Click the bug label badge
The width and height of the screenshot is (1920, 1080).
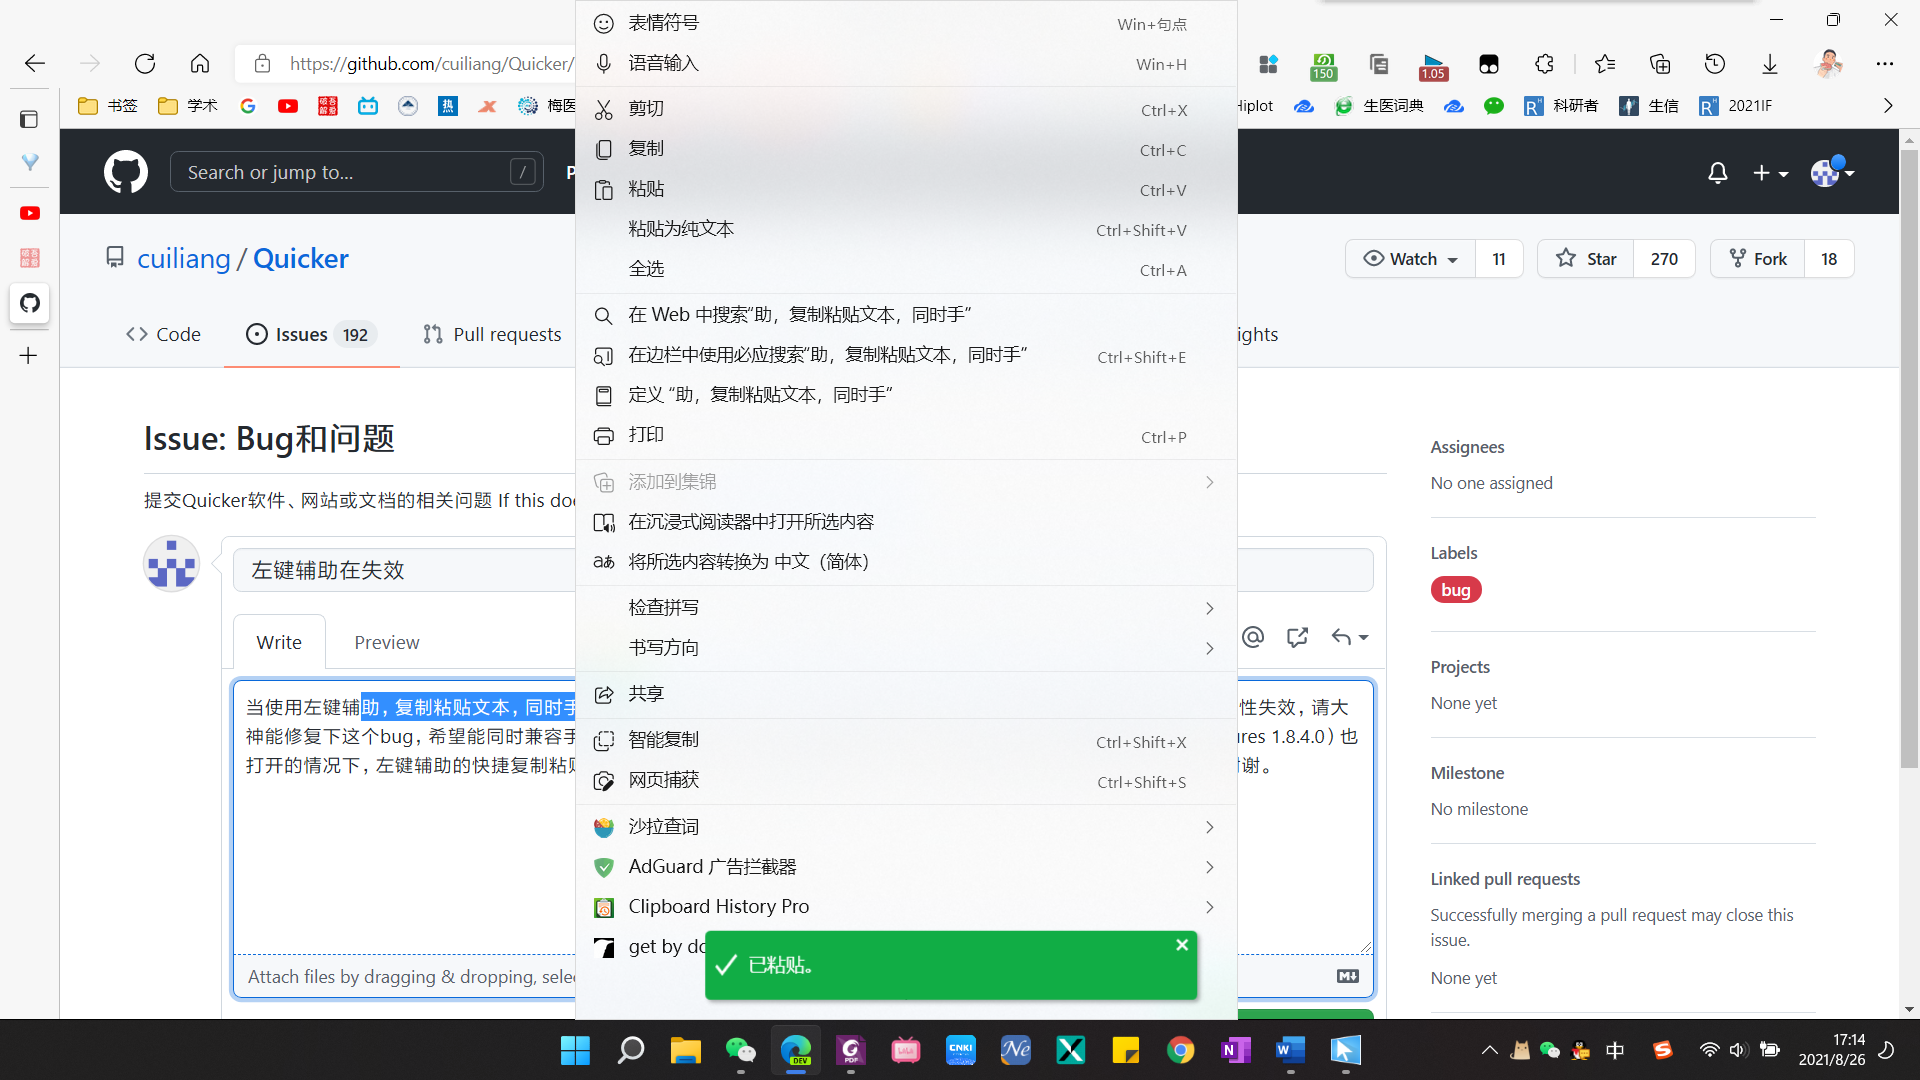1456,590
